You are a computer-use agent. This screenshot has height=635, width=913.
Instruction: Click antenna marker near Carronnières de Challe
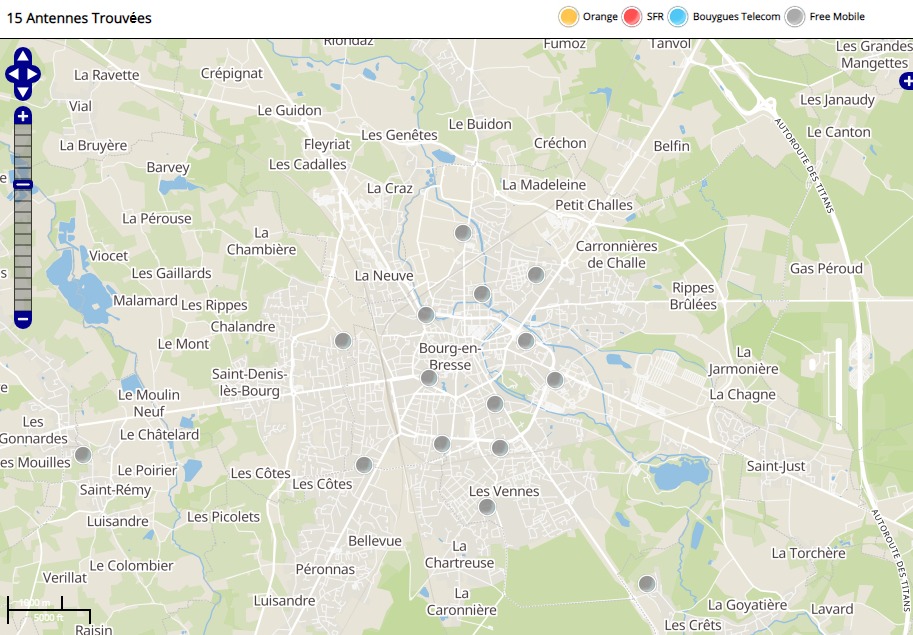[x=536, y=274]
